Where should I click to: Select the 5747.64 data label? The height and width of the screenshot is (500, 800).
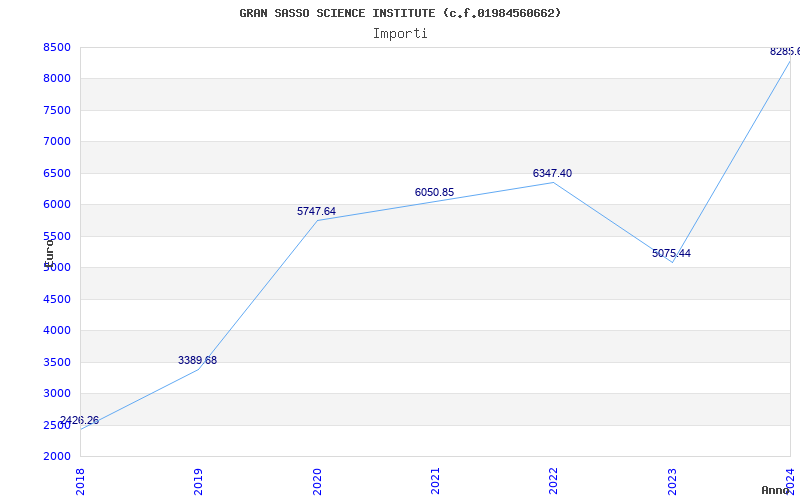tap(316, 211)
